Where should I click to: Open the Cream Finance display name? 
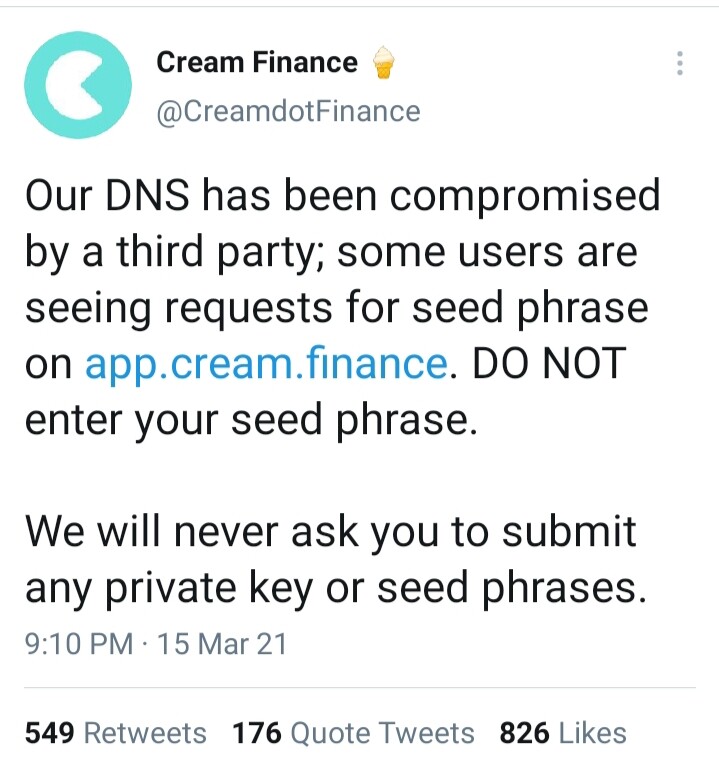257,63
